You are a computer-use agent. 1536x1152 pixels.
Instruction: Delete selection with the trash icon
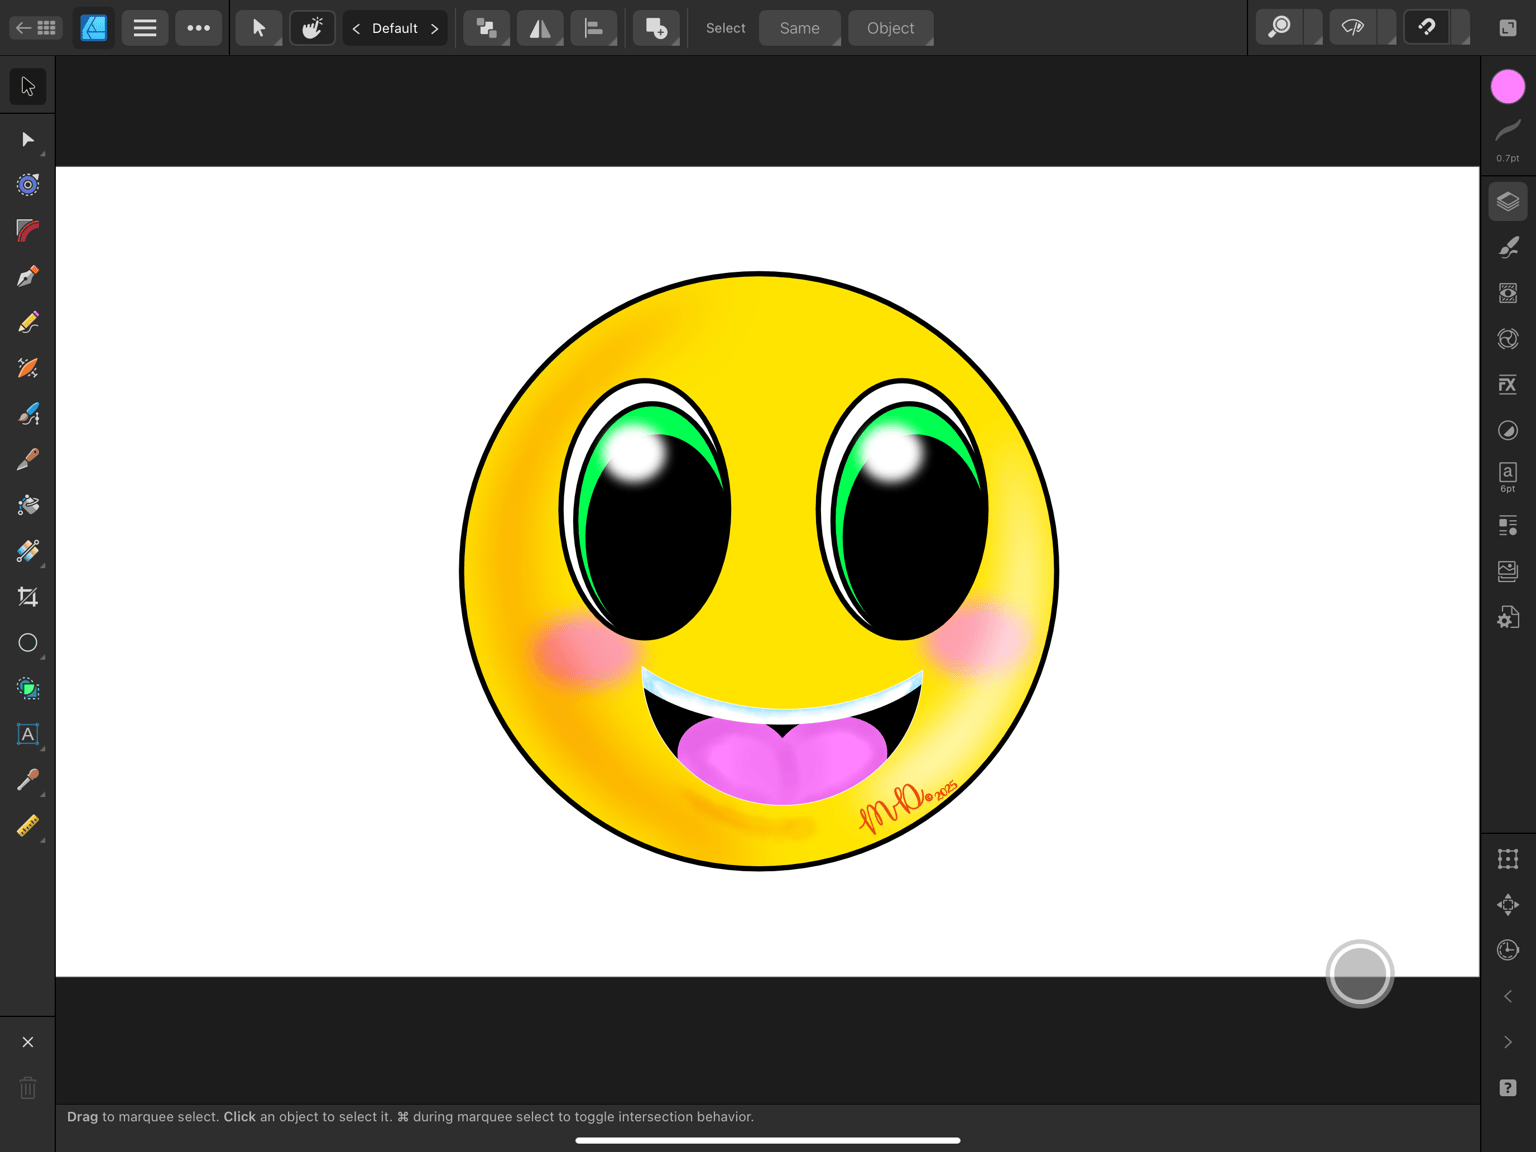28,1088
